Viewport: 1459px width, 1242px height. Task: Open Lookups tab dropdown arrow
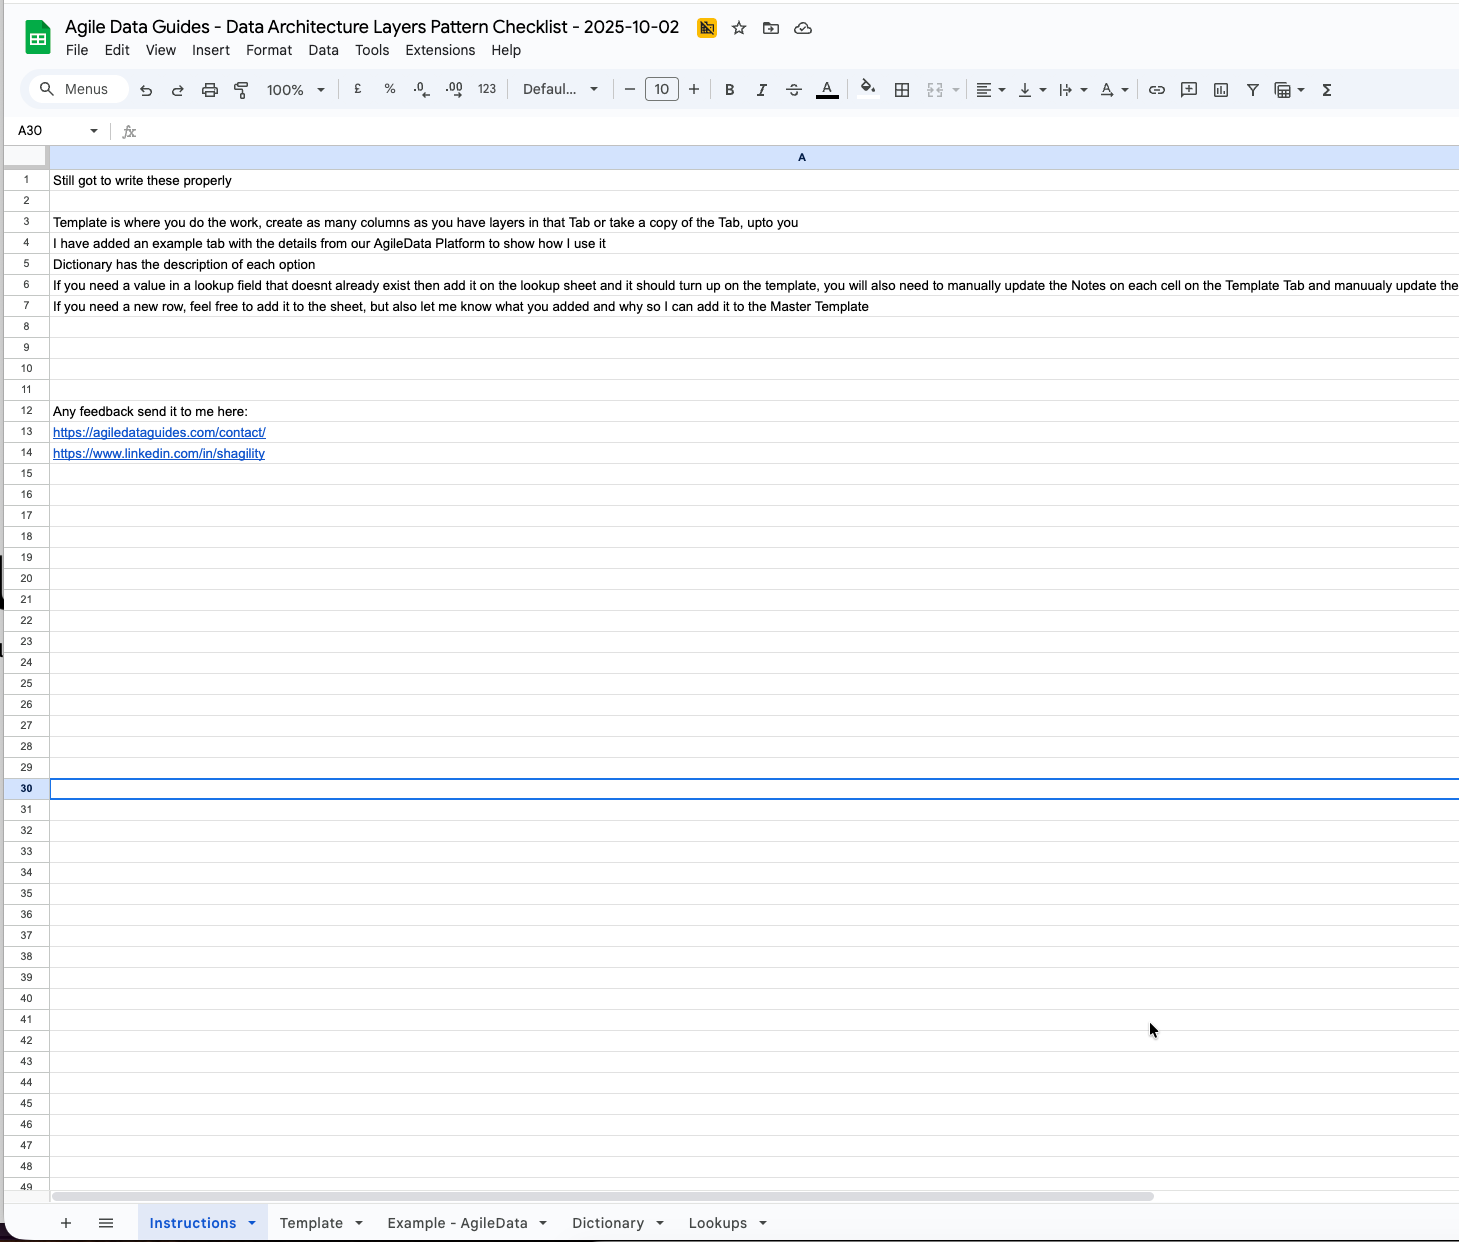(x=763, y=1223)
